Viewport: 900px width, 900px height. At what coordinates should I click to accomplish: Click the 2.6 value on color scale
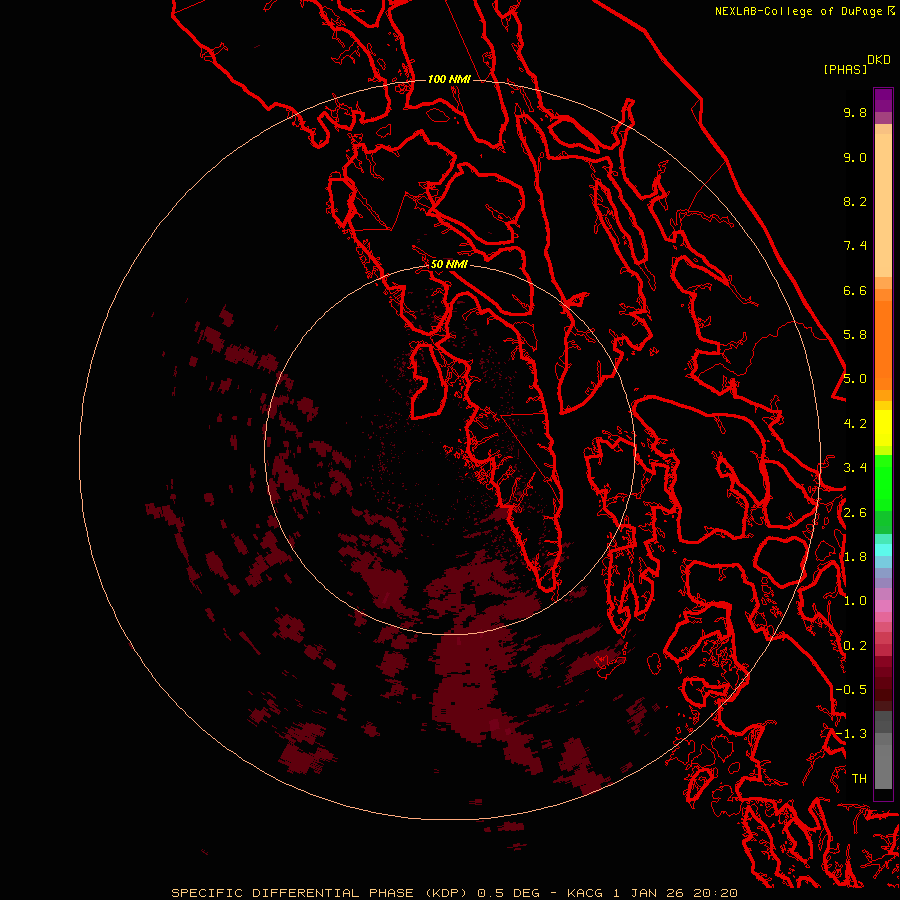[x=855, y=513]
